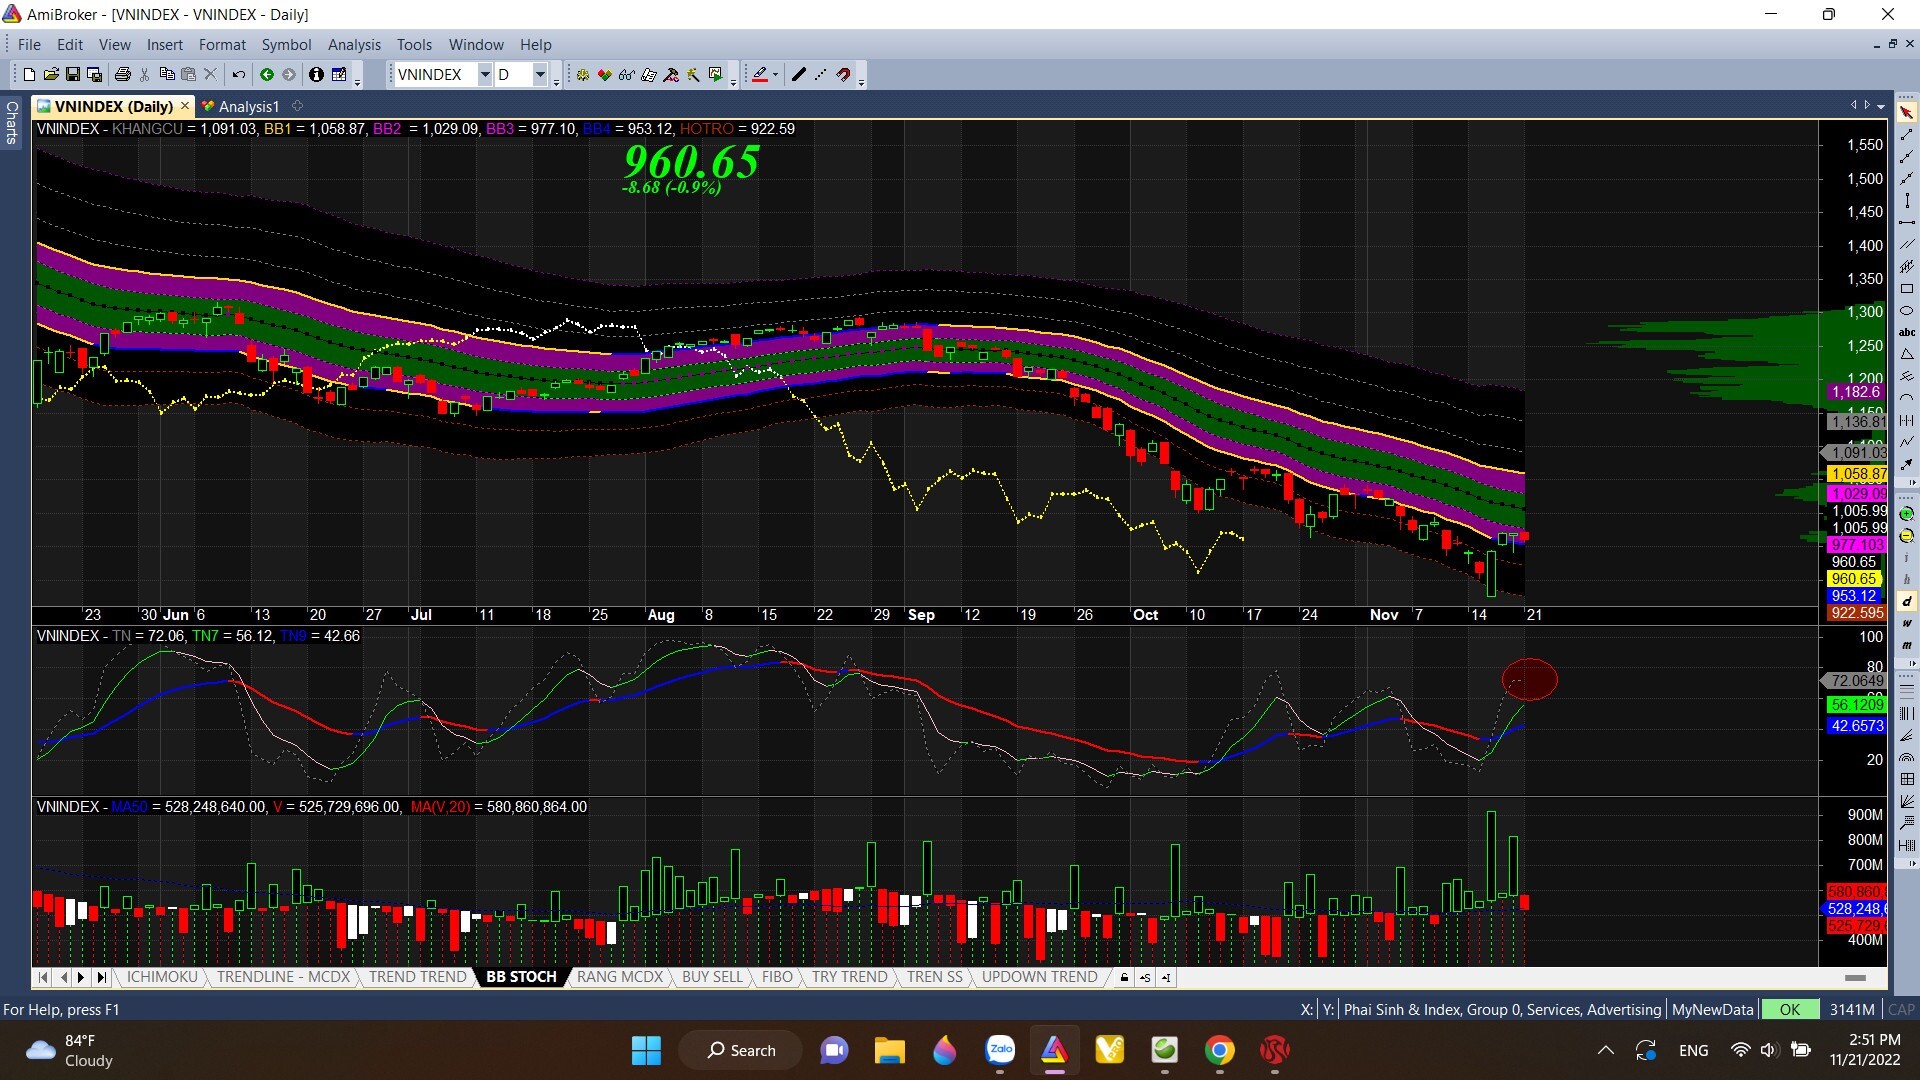Viewport: 1920px width, 1080px height.
Task: Click the Undo arrow icon
Action: tap(239, 74)
